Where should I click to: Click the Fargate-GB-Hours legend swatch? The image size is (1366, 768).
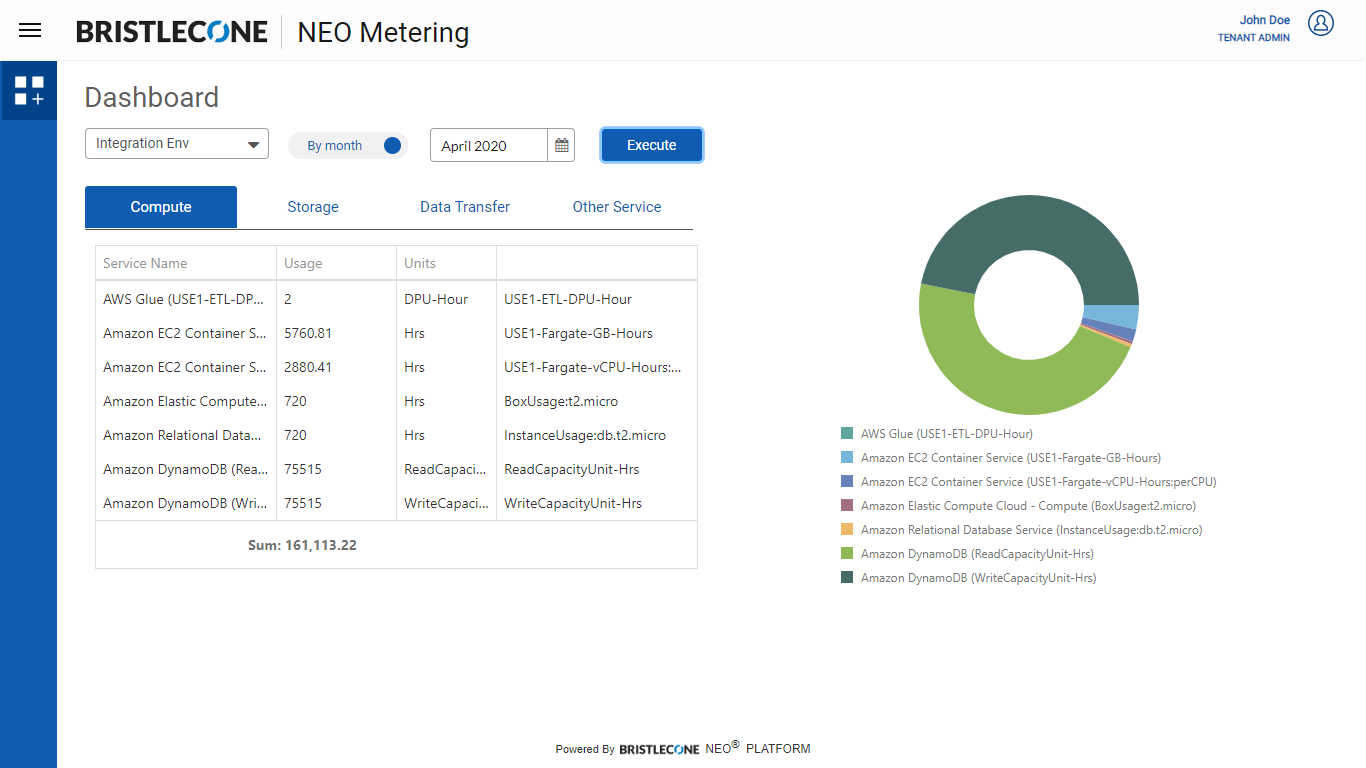[847, 458]
